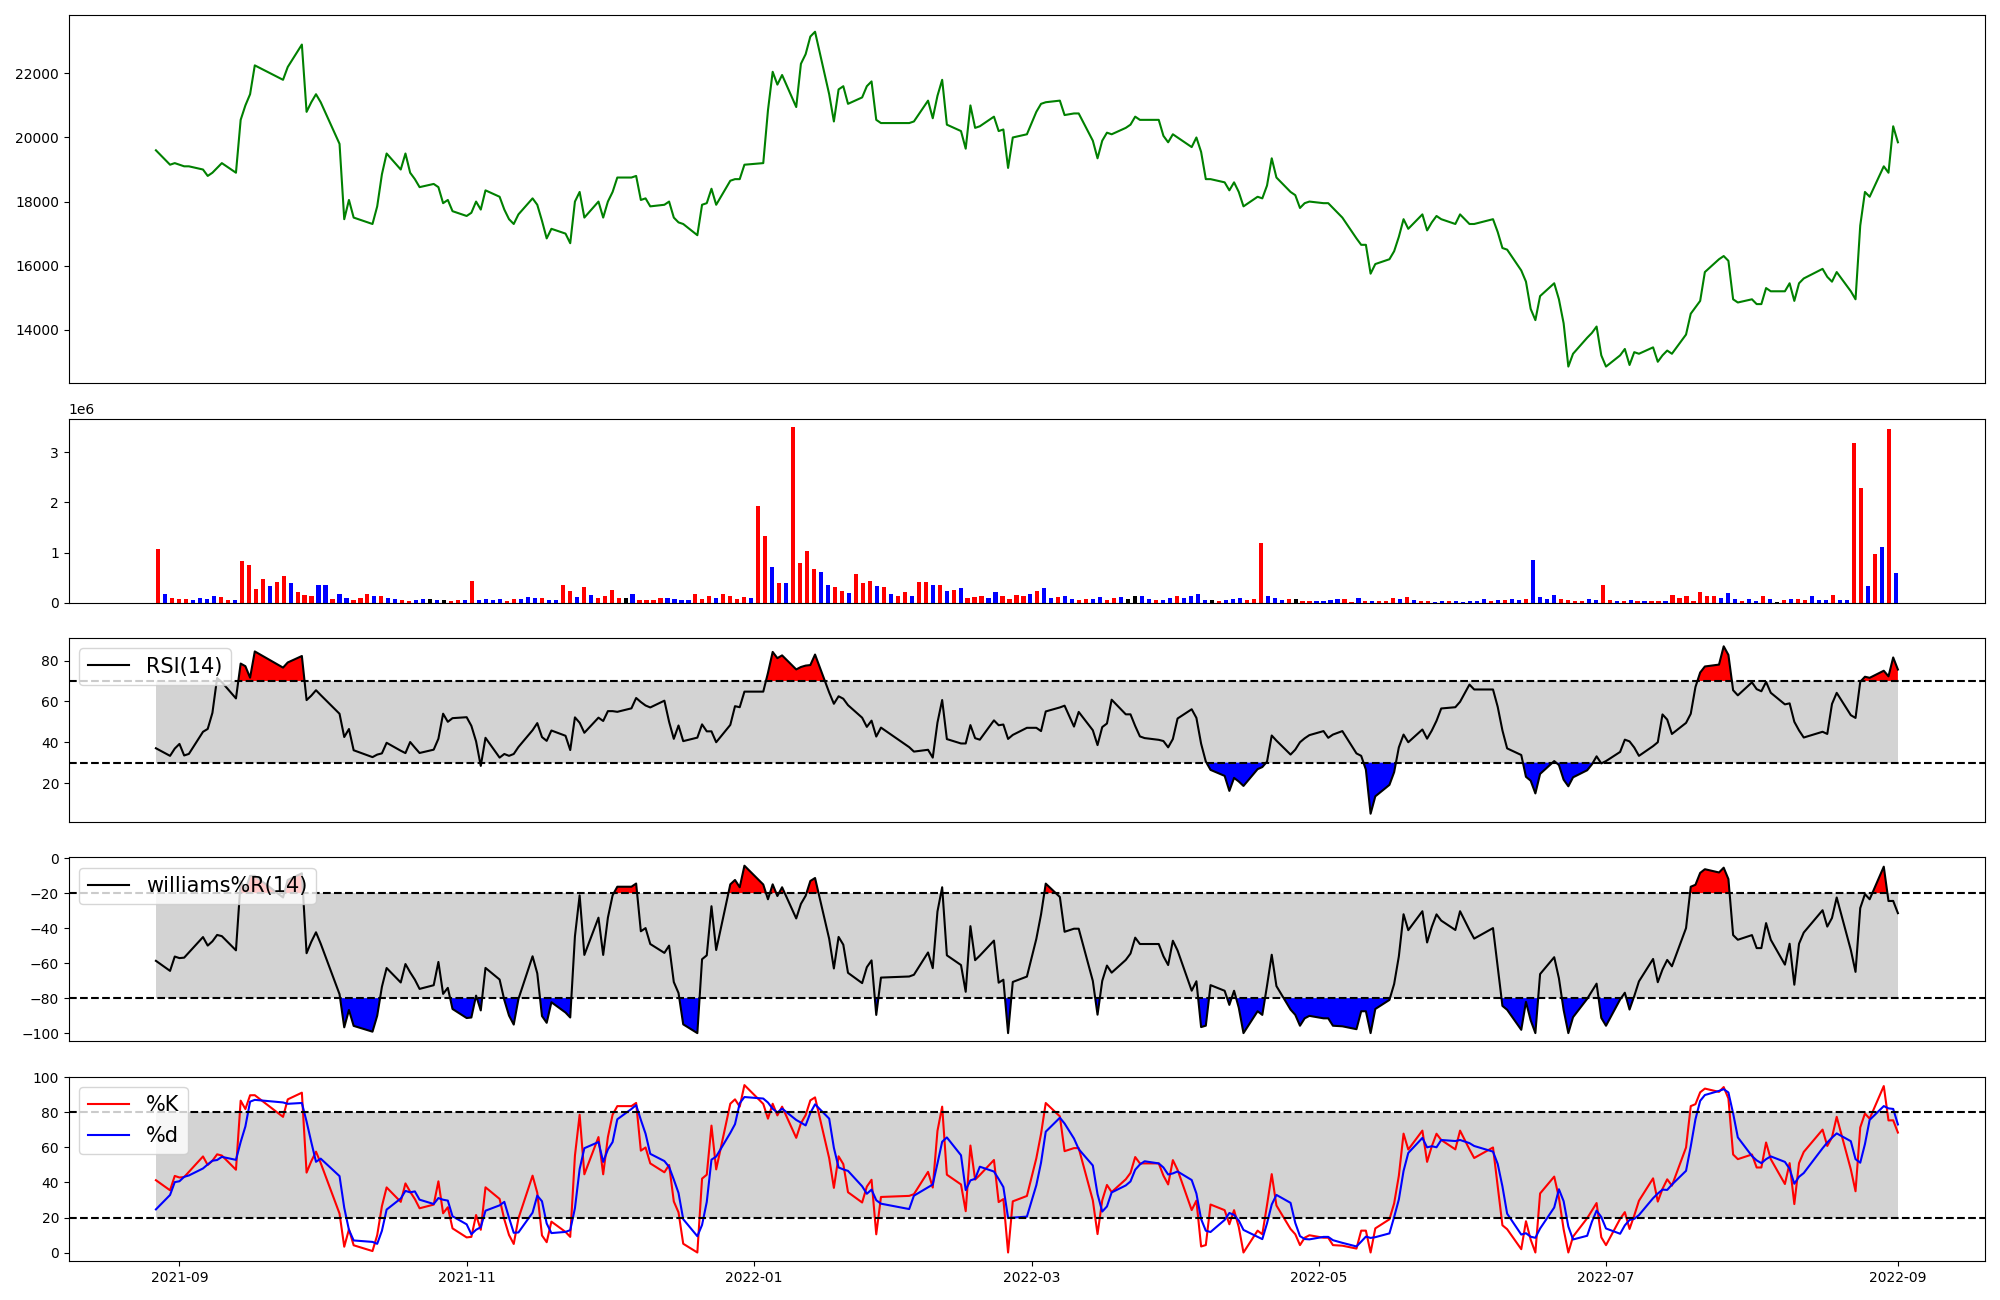This screenshot has height=1300, width=2000.
Task: Click the RSI(14) legend label
Action: [184, 666]
